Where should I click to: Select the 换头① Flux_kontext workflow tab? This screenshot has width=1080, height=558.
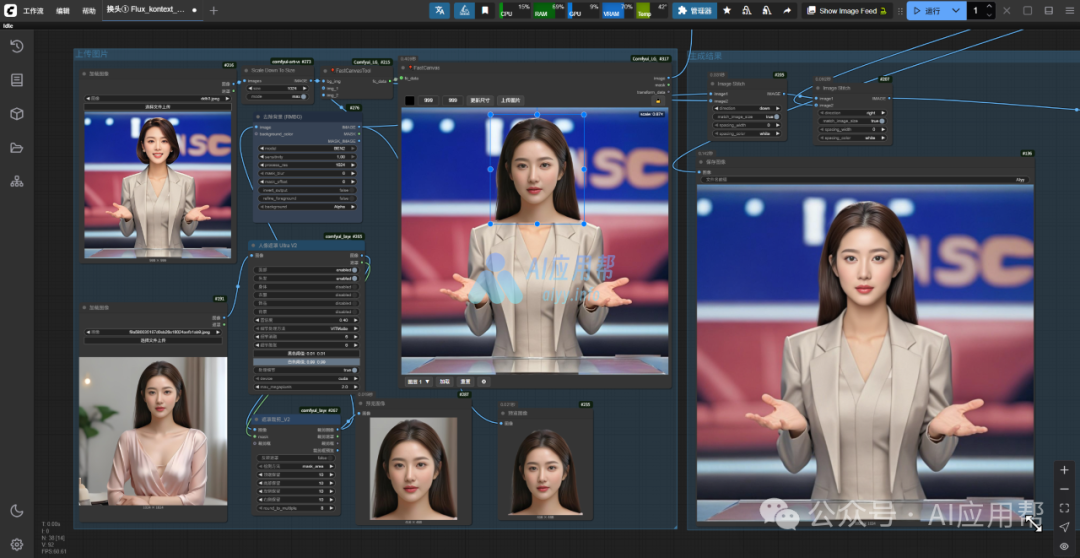[x=151, y=10]
